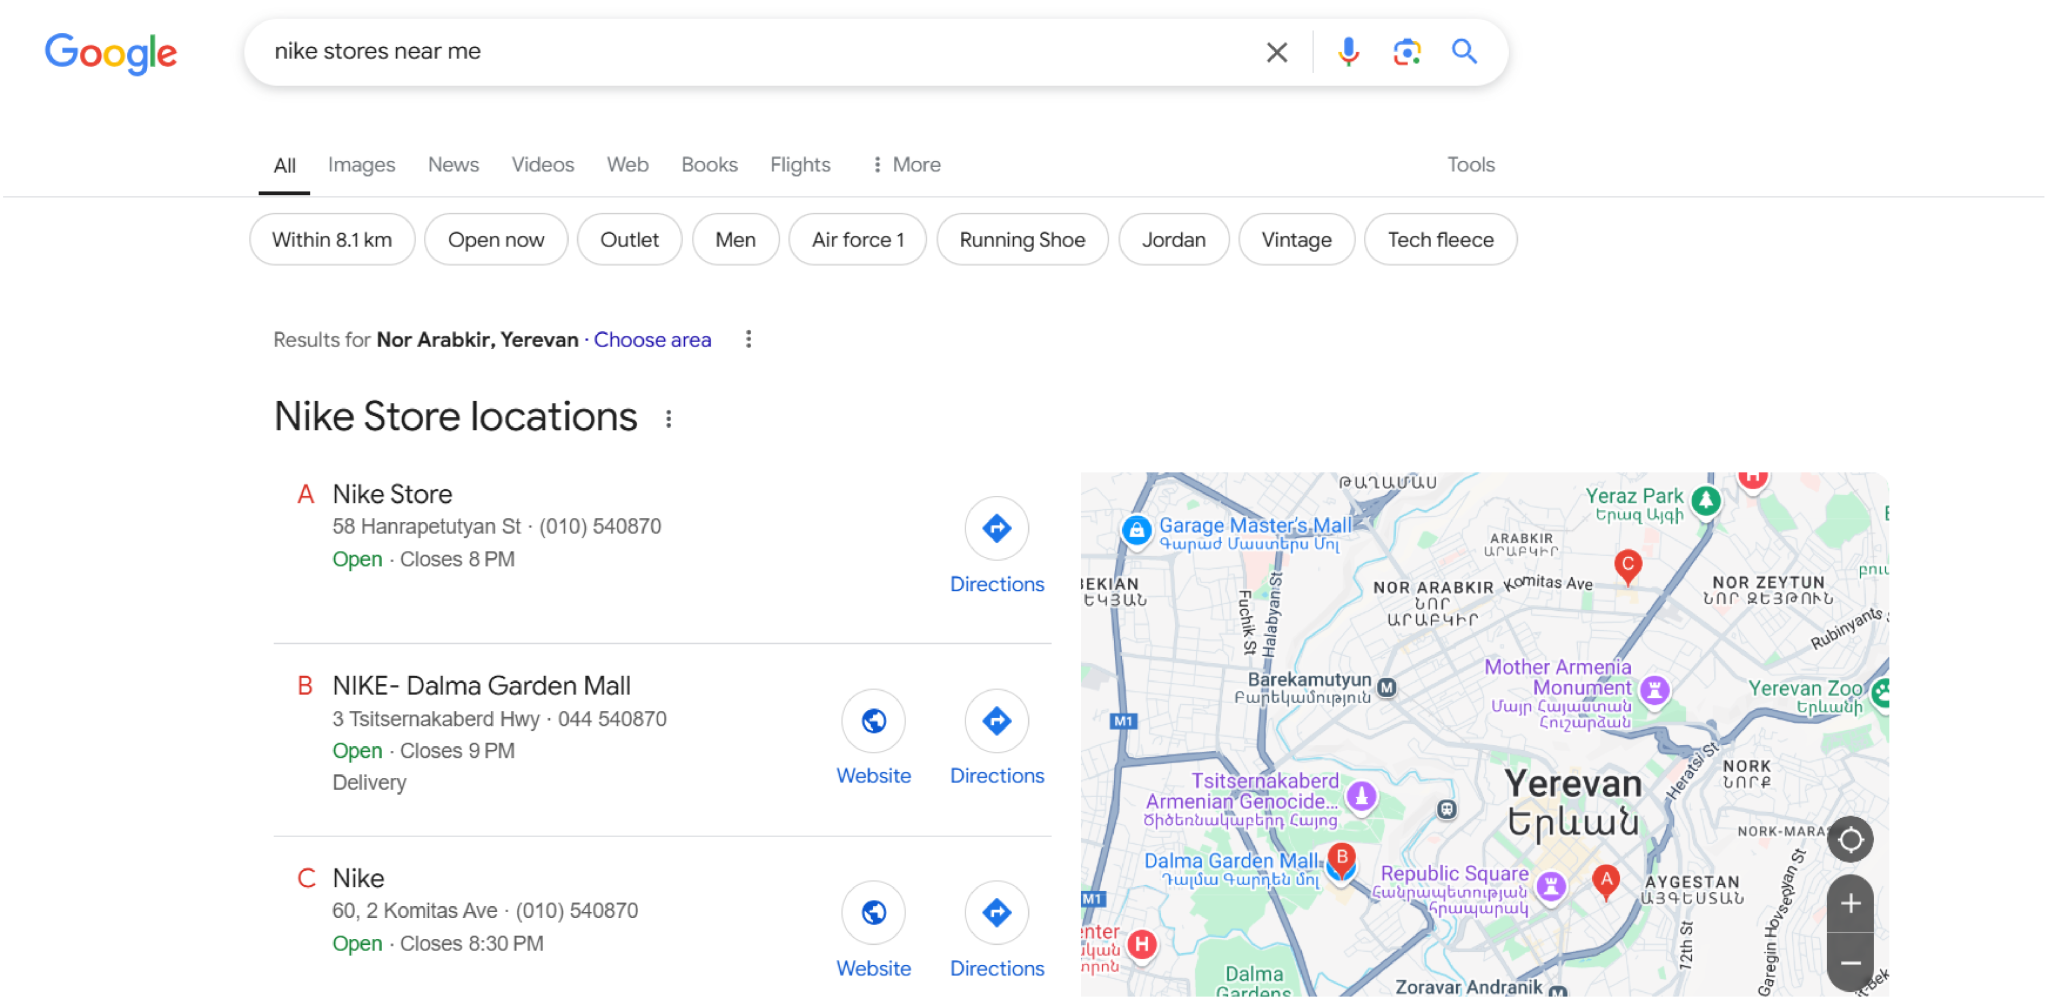Open Google Lens image search
The height and width of the screenshot is (1000, 2048).
click(1406, 51)
